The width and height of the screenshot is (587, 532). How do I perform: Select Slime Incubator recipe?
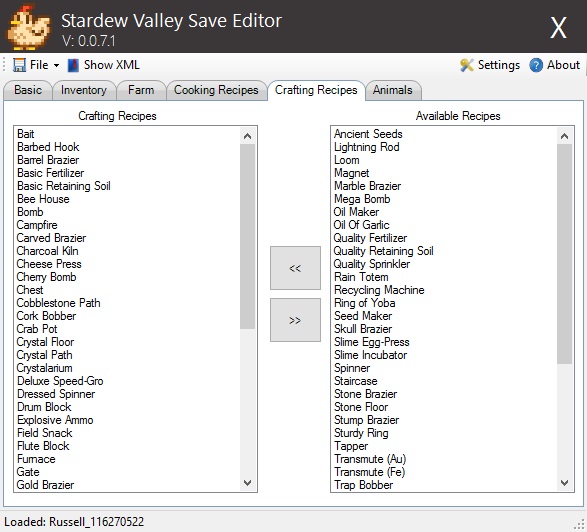pyautogui.click(x=370, y=355)
